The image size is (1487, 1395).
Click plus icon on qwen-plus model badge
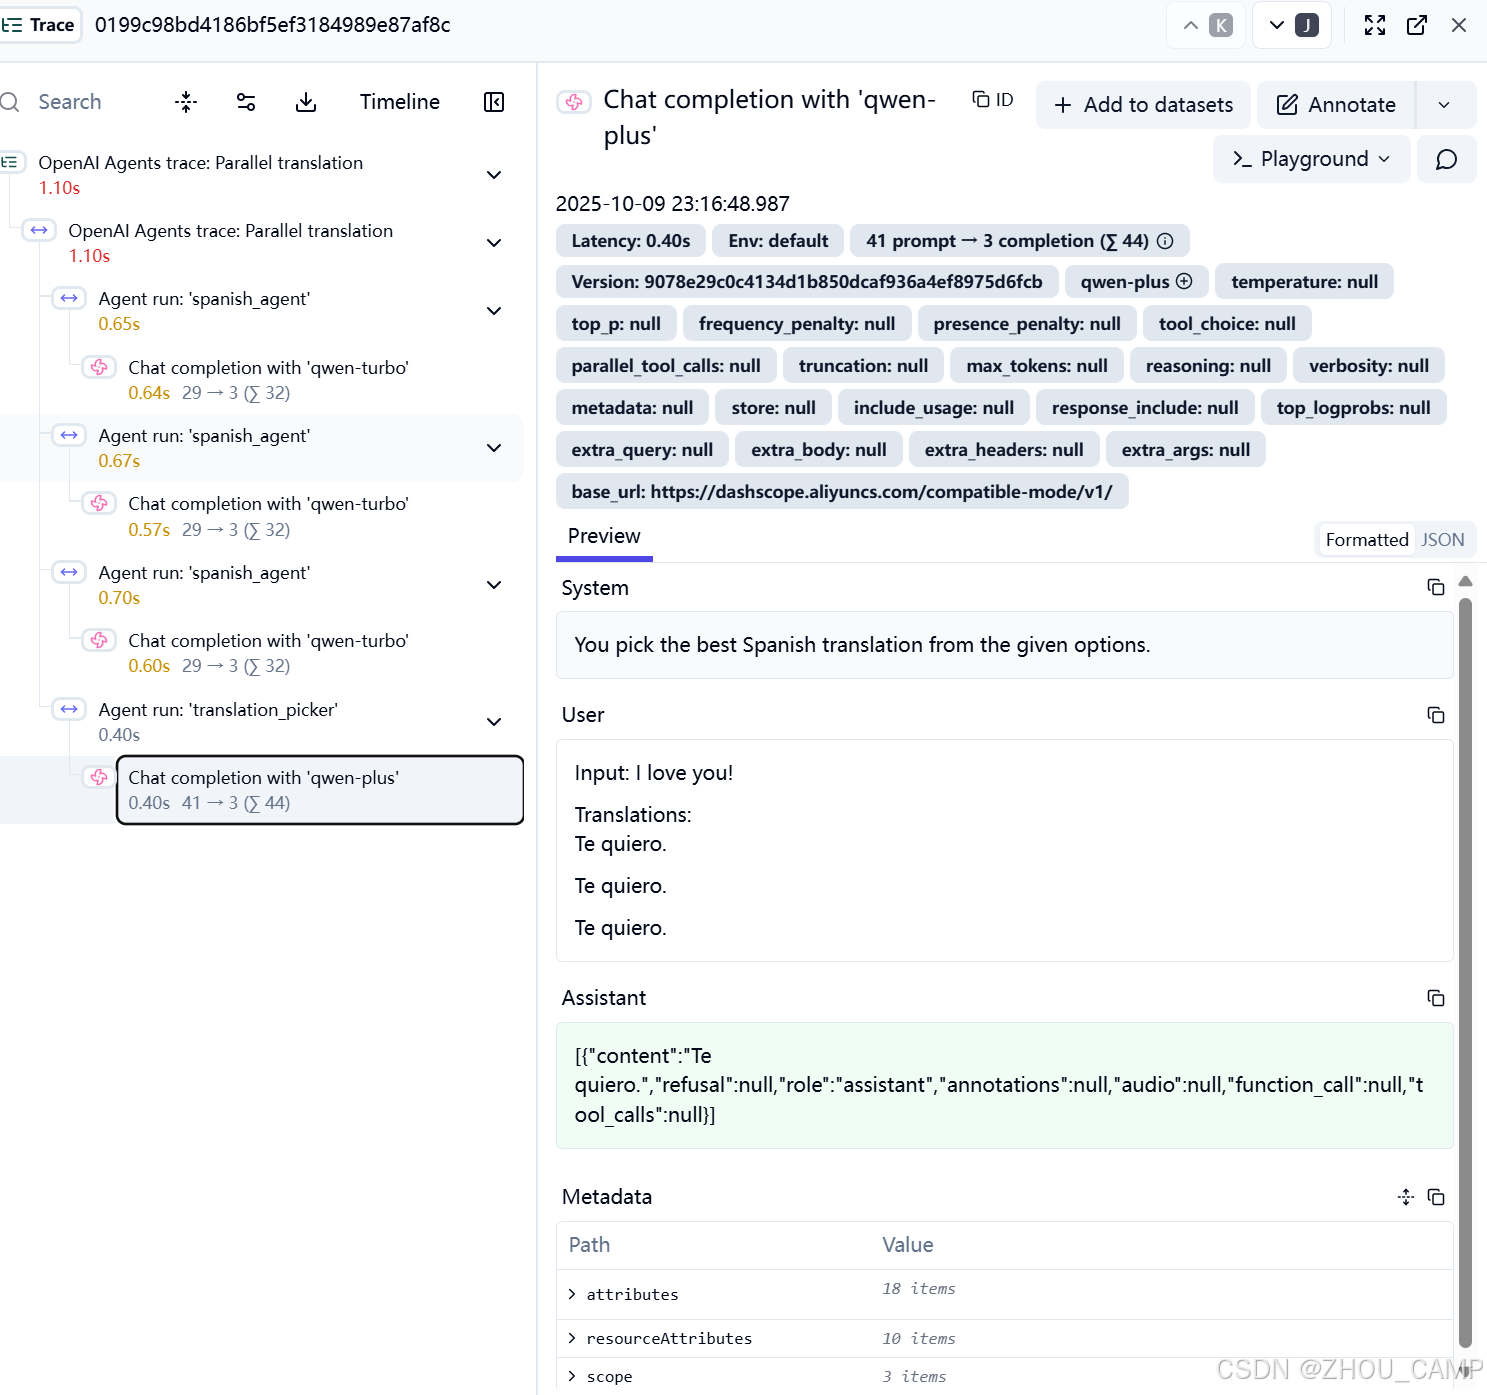(1185, 282)
